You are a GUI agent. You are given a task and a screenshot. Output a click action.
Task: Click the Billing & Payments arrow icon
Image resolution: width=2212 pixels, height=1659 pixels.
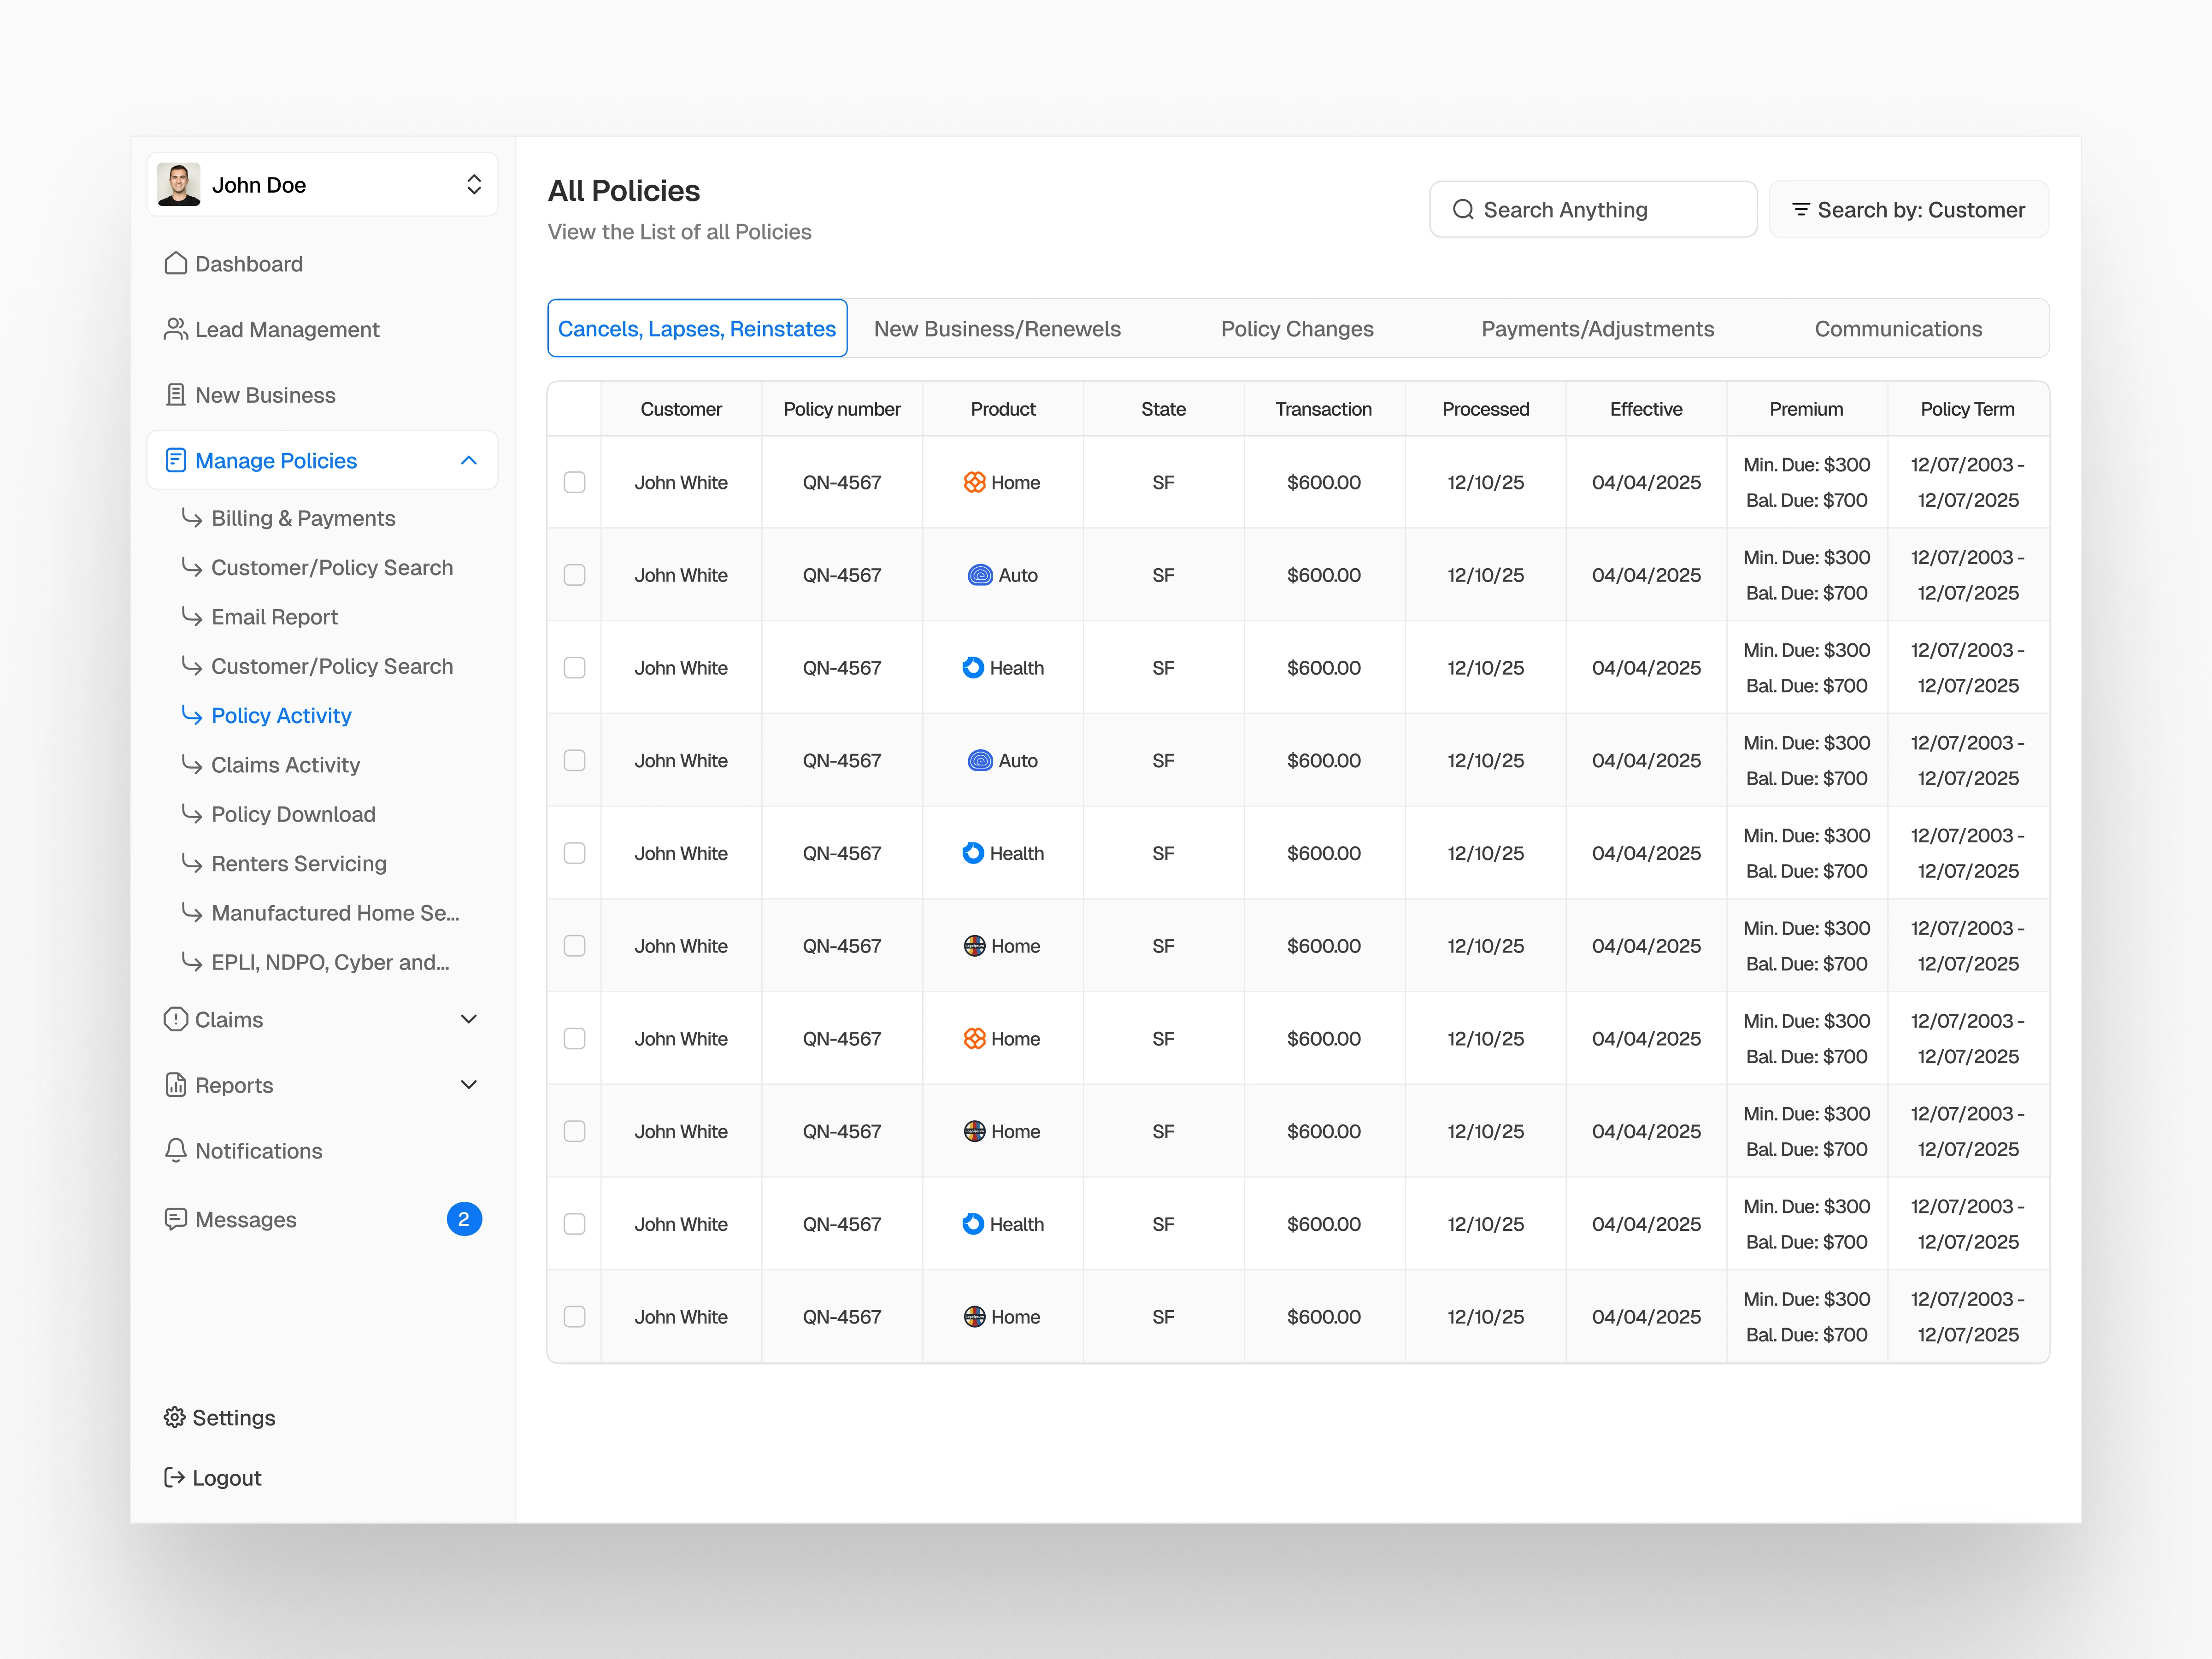tap(192, 517)
